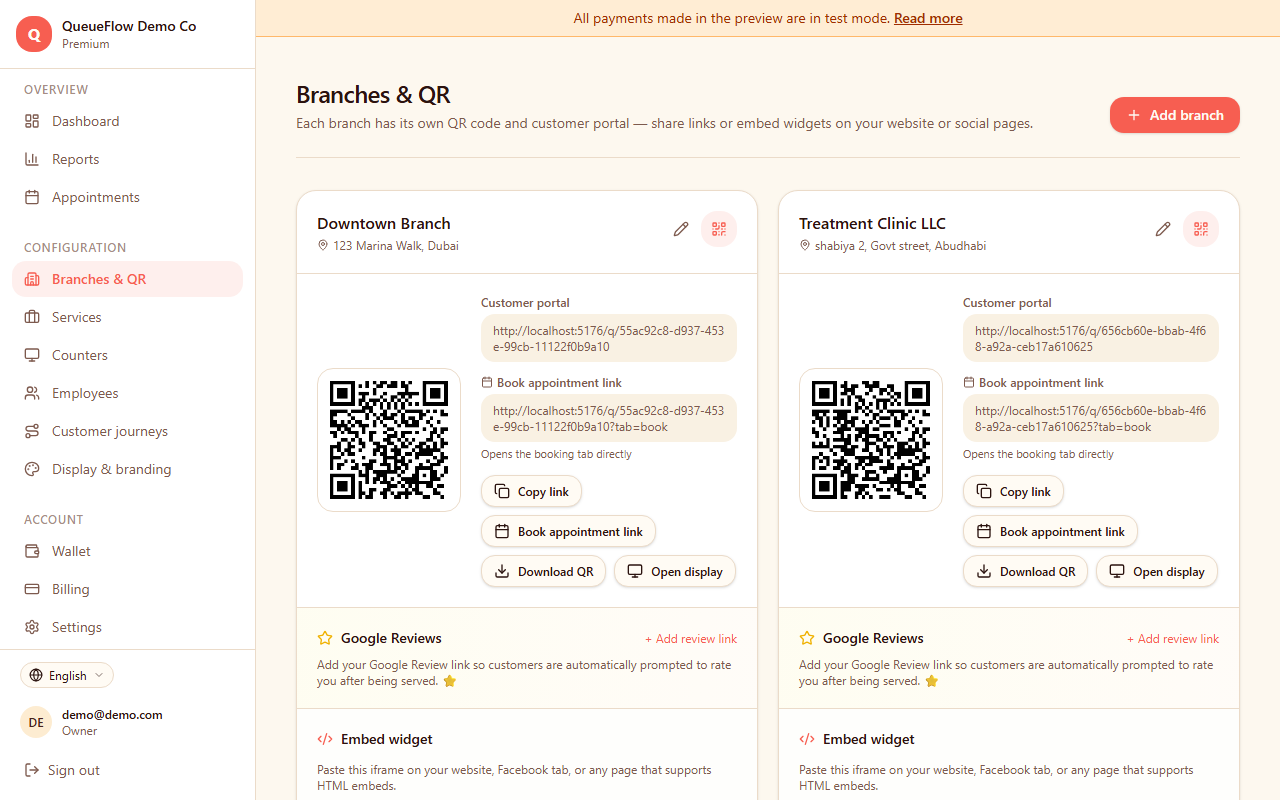The image size is (1280, 800).
Task: Follow the Read more link in banner
Action: coord(928,18)
